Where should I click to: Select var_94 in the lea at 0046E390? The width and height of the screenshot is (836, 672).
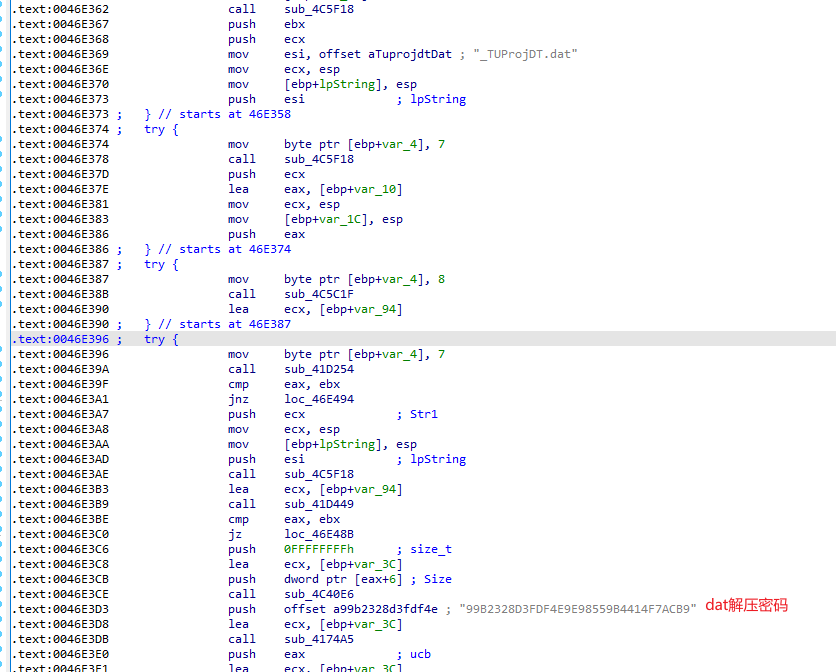pos(375,309)
